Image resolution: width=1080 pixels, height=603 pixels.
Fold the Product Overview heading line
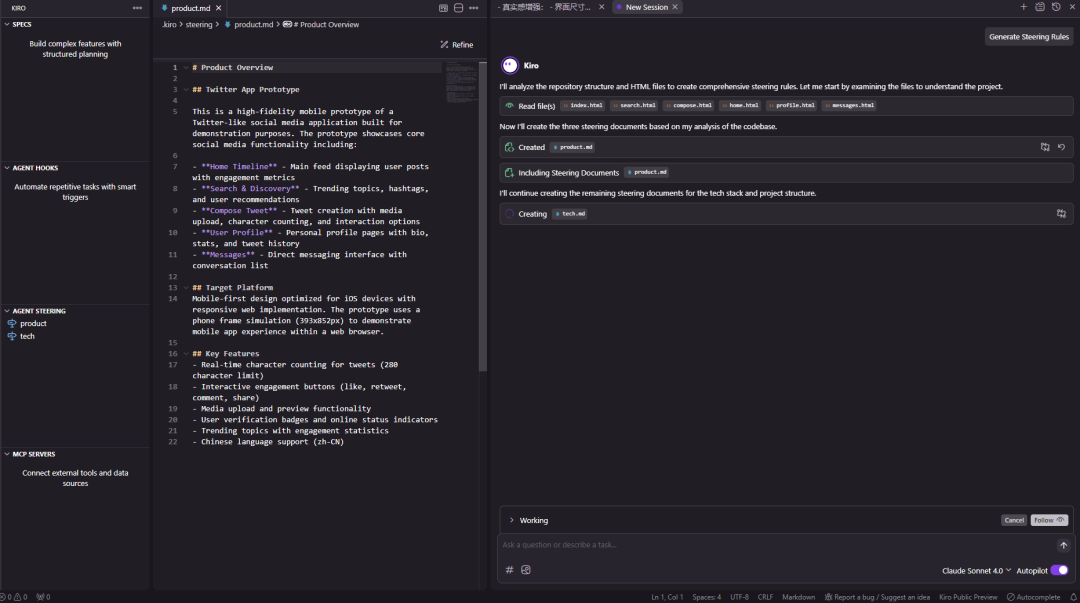186,68
